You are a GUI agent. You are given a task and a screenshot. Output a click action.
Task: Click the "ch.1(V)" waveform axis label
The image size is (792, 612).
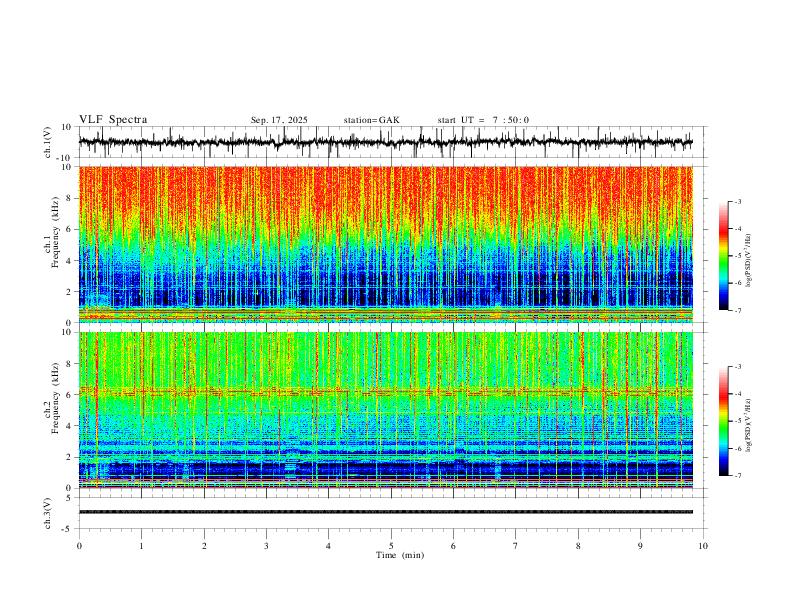(x=48, y=142)
